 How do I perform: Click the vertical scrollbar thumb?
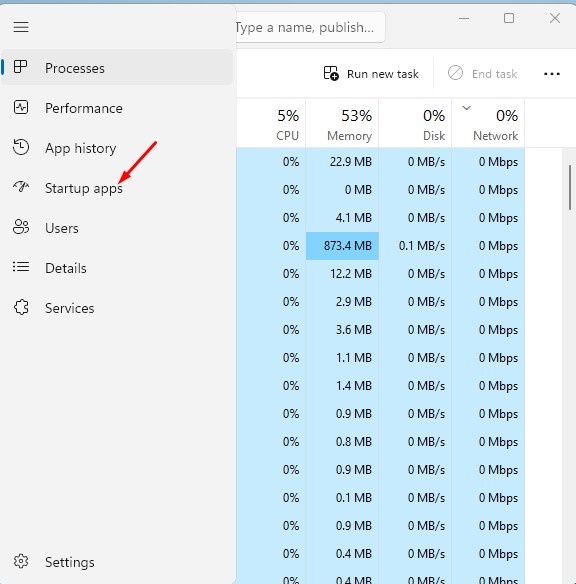coord(570,188)
